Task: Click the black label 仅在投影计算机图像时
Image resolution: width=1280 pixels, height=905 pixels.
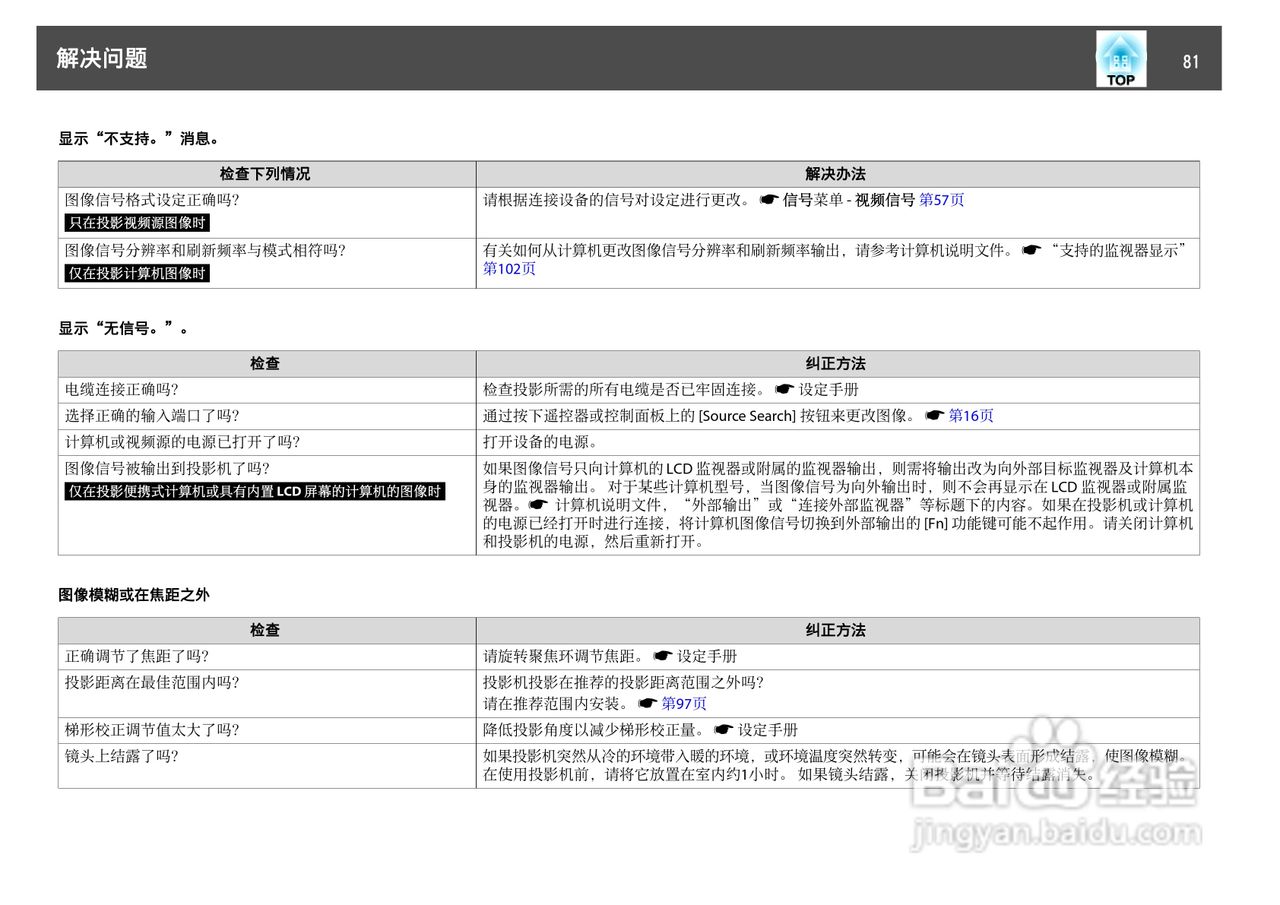Action: coord(138,273)
